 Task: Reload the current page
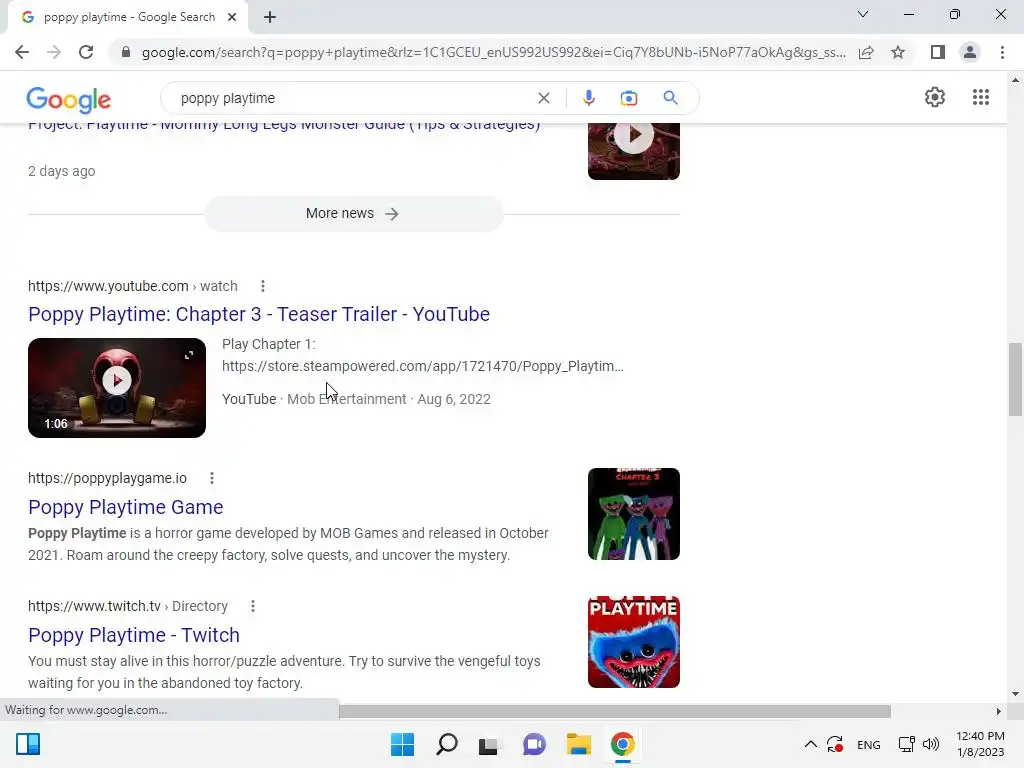[x=86, y=52]
